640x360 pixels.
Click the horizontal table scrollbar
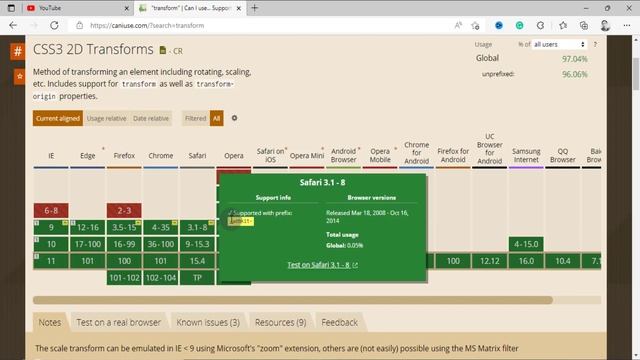[x=293, y=300]
